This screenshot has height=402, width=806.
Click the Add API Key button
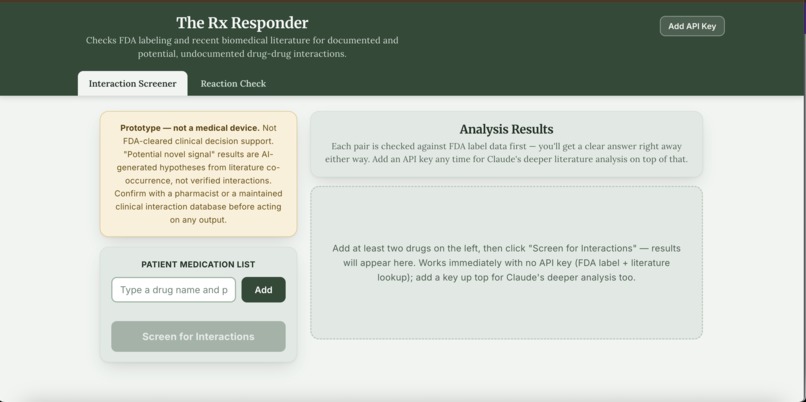(692, 26)
